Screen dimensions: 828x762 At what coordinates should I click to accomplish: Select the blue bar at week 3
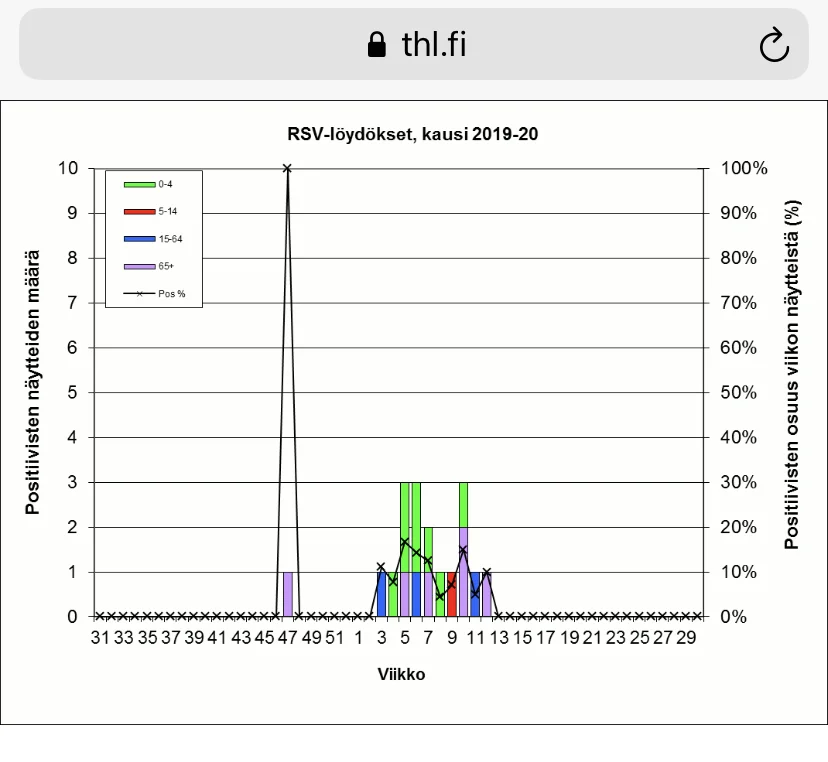(381, 594)
